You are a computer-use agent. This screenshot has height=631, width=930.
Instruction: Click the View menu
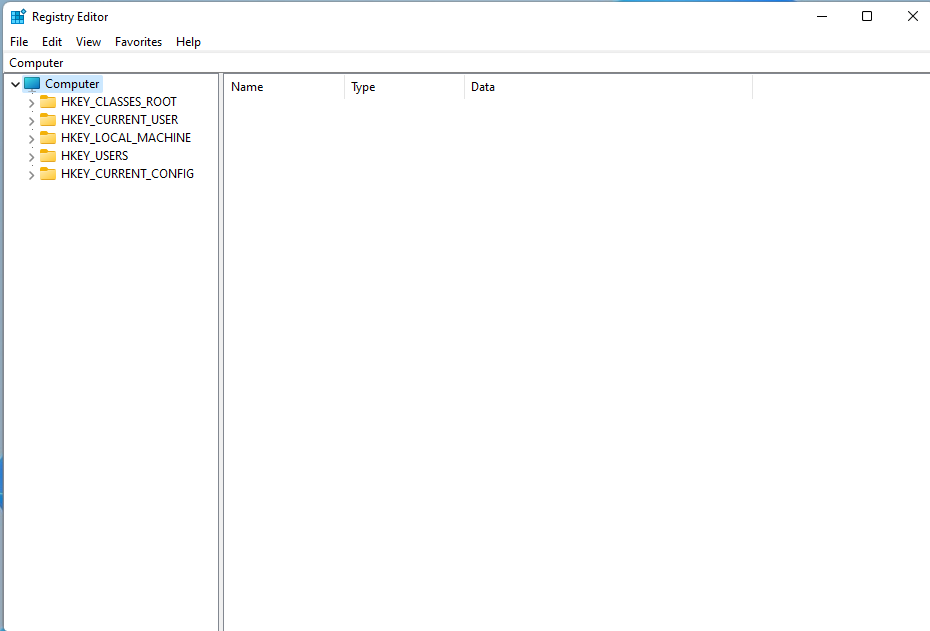coord(88,42)
